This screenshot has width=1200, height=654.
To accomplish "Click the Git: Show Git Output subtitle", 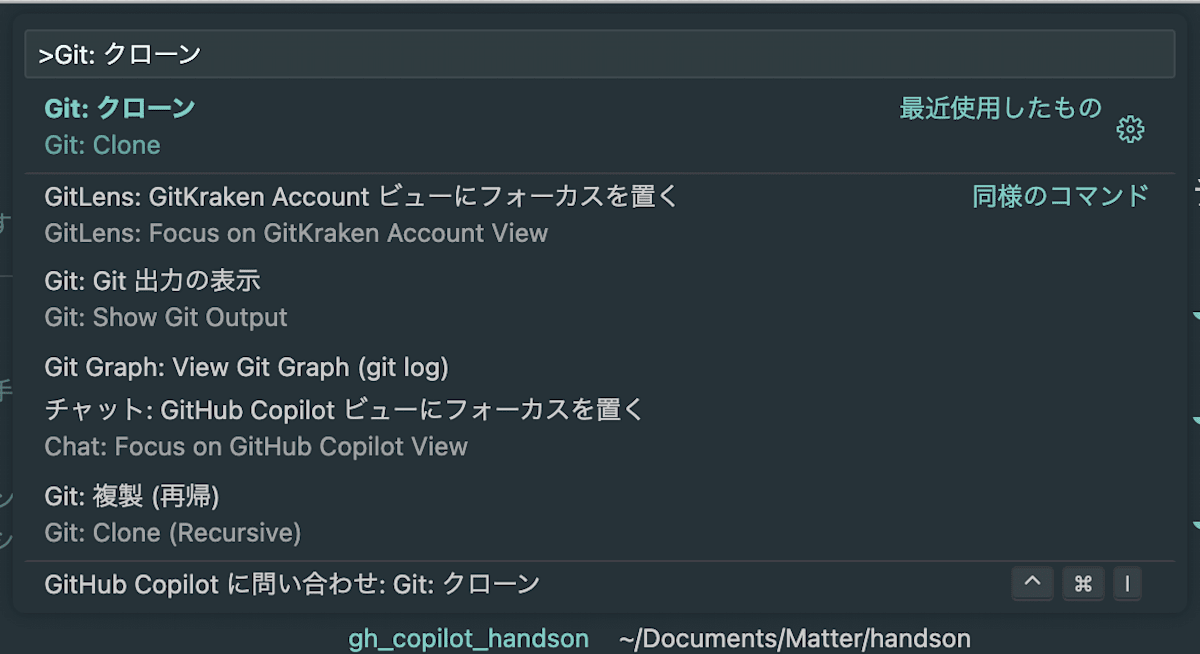I will point(166,318).
